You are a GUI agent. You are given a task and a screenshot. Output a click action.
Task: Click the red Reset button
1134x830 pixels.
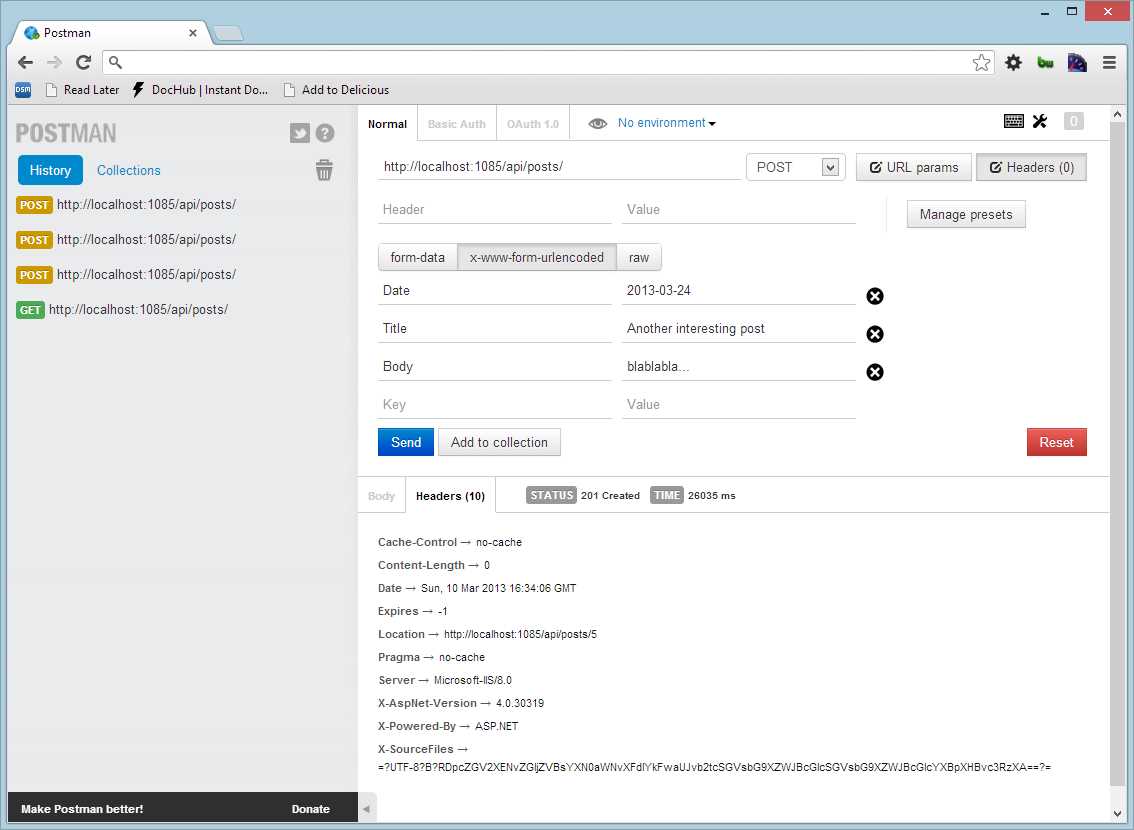1057,442
